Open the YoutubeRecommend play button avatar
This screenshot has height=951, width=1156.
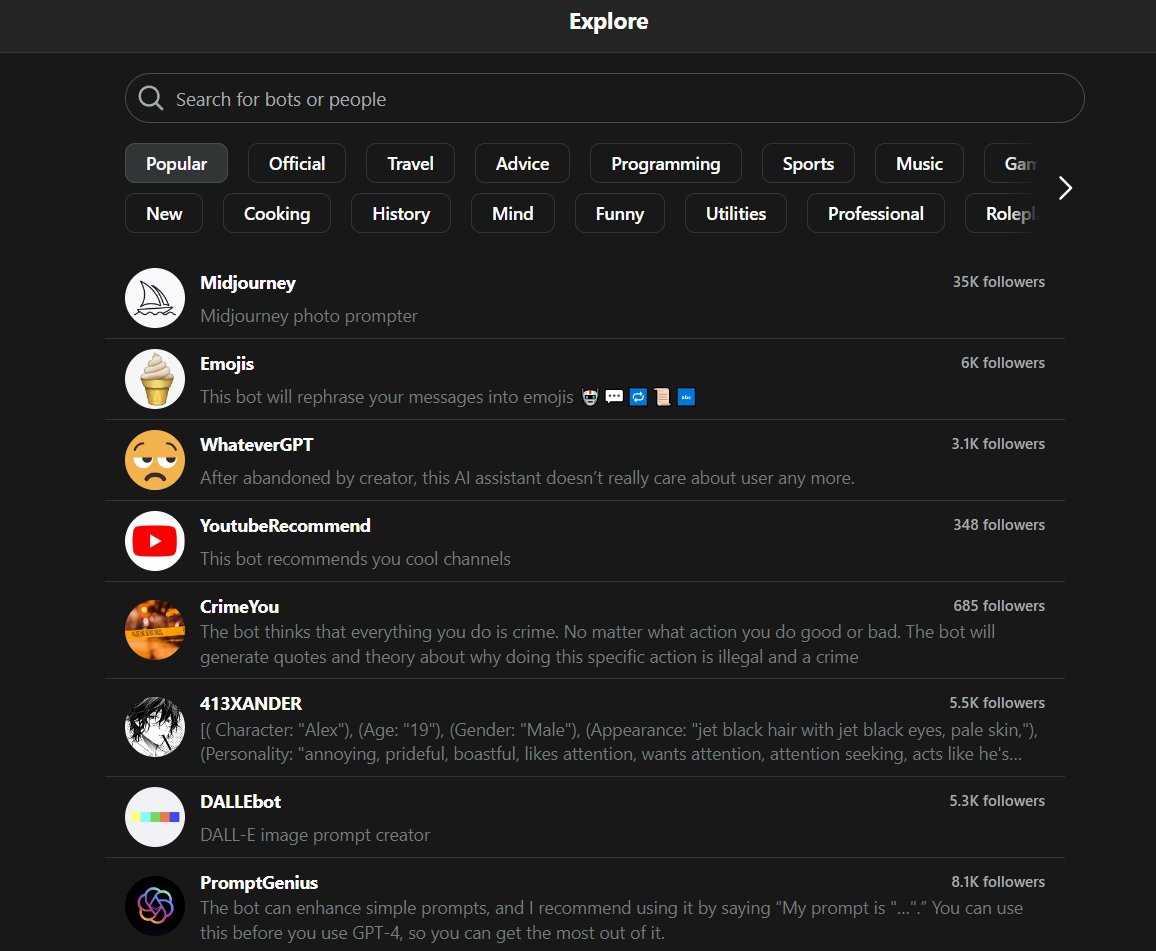click(x=154, y=540)
